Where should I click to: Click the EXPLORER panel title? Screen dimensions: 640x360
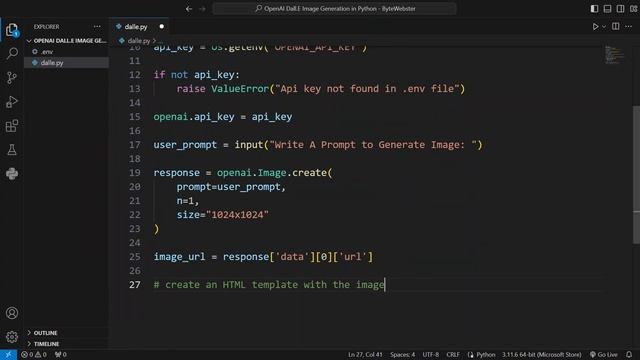[x=47, y=27]
